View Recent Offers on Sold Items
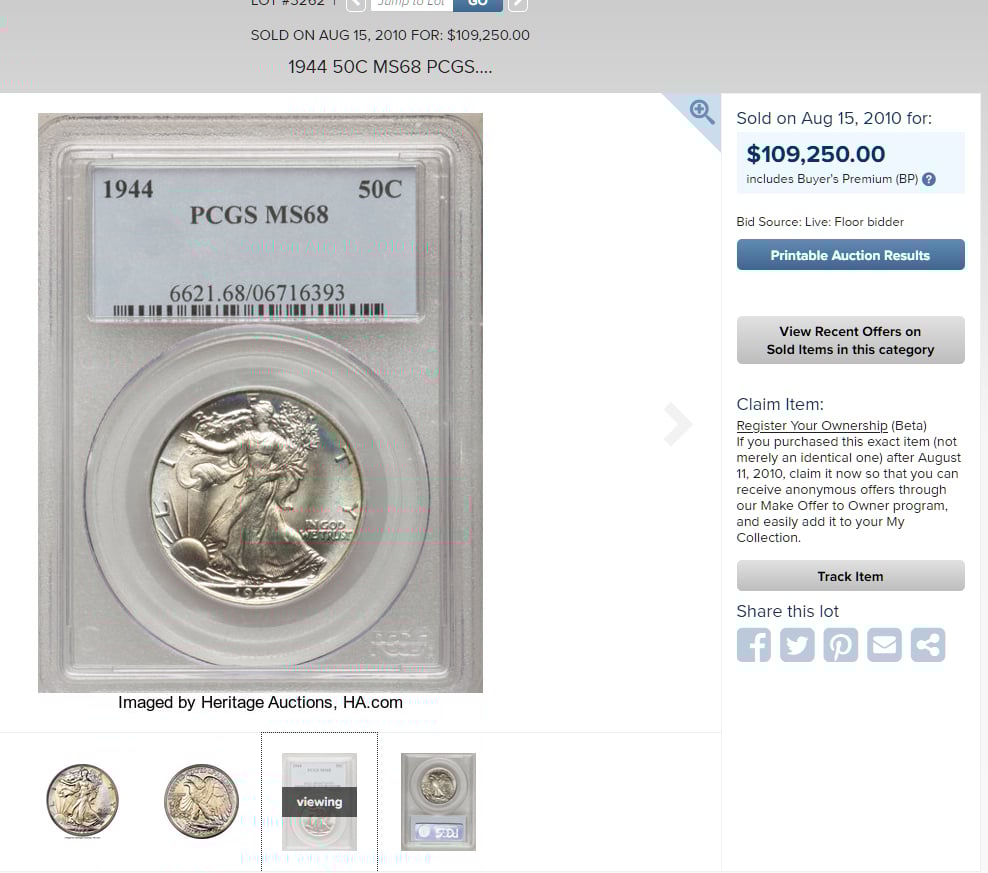The image size is (988, 873). click(850, 340)
